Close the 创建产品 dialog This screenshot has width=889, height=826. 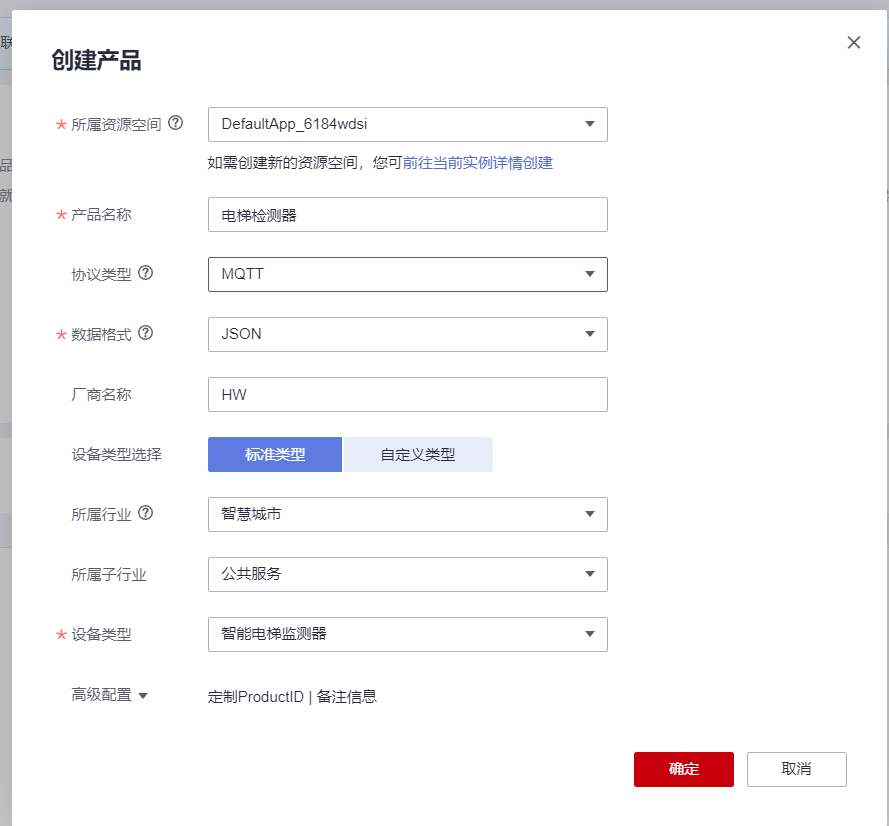[x=853, y=42]
